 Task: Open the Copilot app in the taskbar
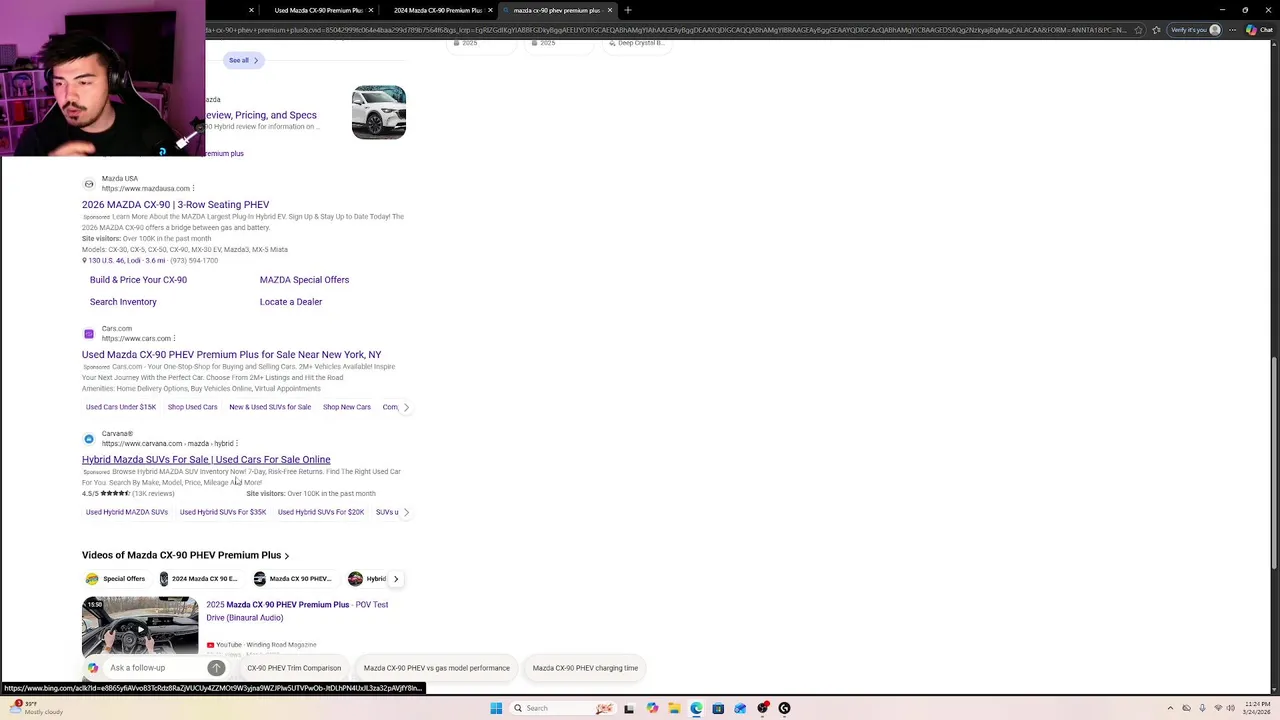(x=652, y=708)
